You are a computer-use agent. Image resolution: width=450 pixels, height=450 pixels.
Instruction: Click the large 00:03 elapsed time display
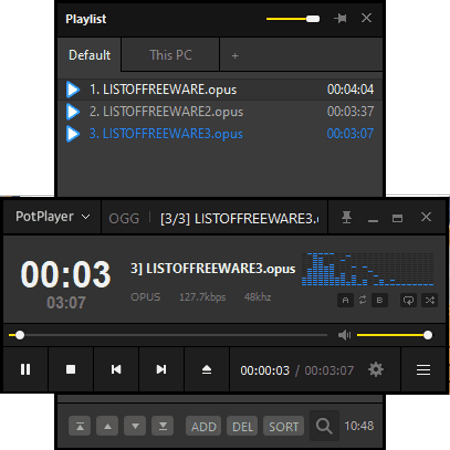(x=66, y=274)
